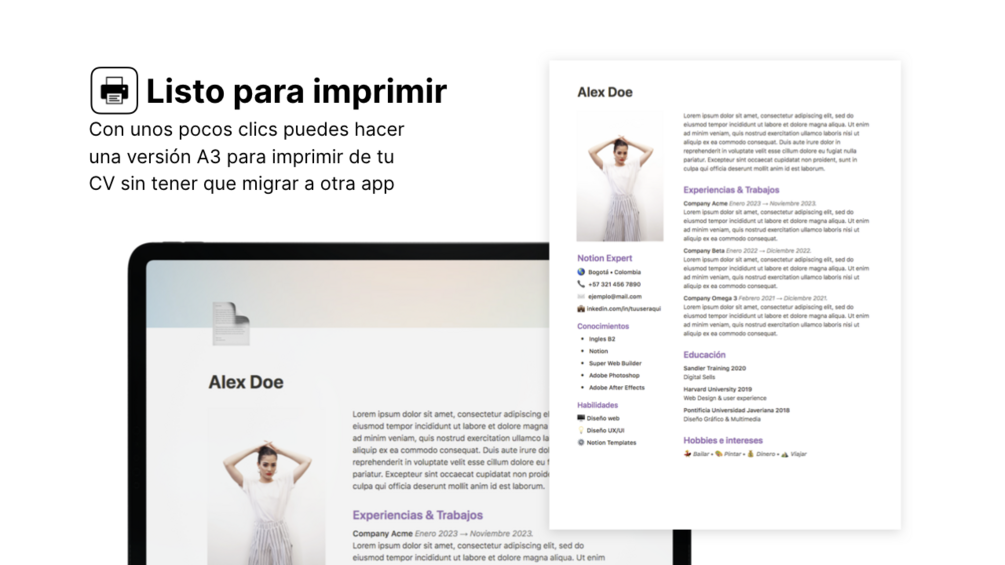
Task: Click the phone number +57 321 456 7890
Action: point(614,284)
